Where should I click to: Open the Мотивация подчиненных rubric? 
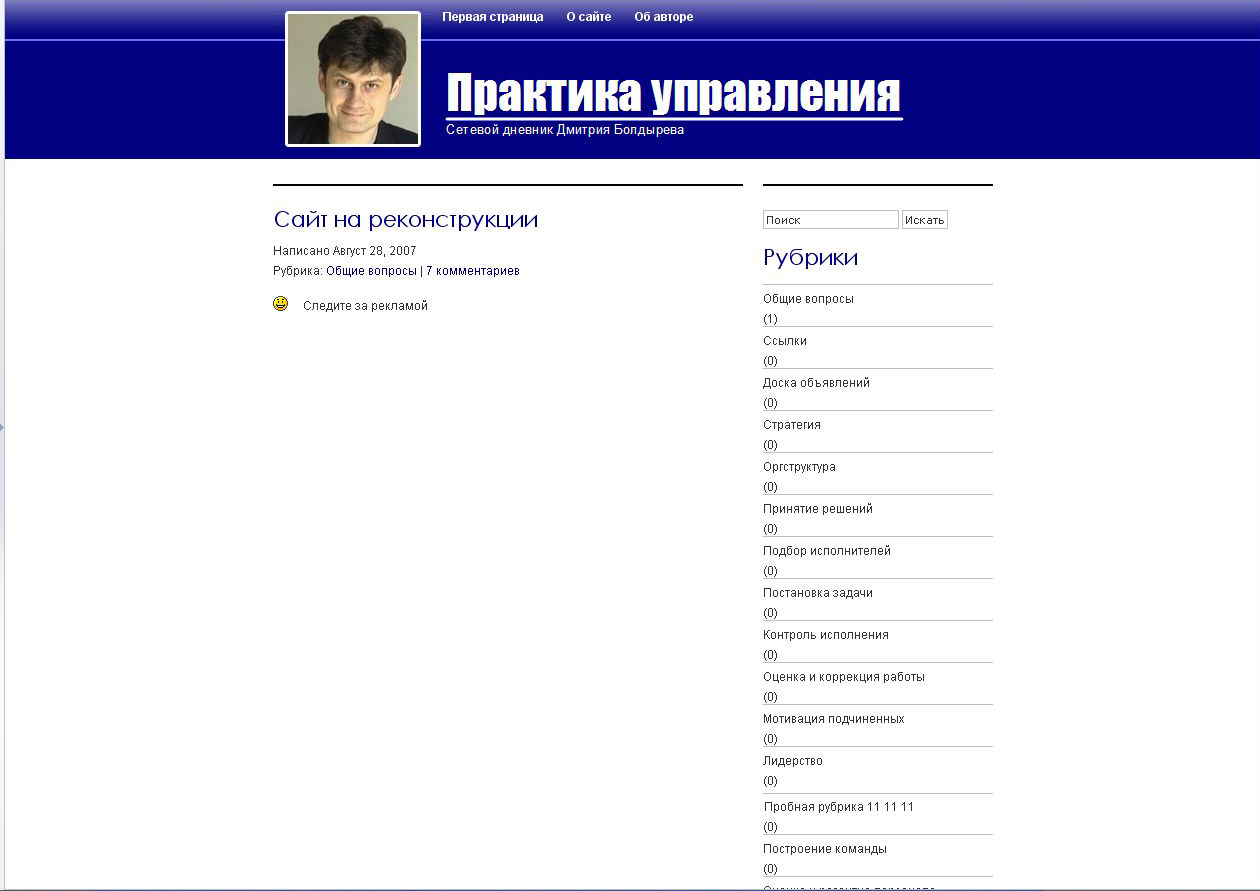point(833,718)
